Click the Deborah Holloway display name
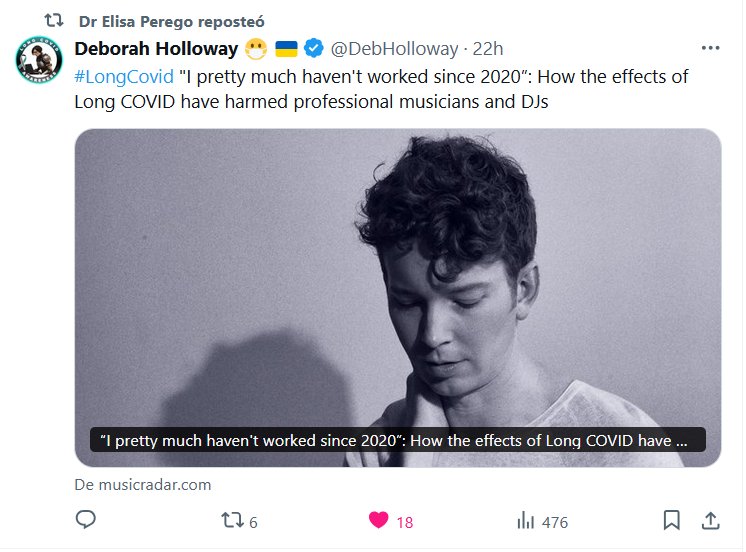Image resolution: width=746 pixels, height=552 pixels. [156, 48]
